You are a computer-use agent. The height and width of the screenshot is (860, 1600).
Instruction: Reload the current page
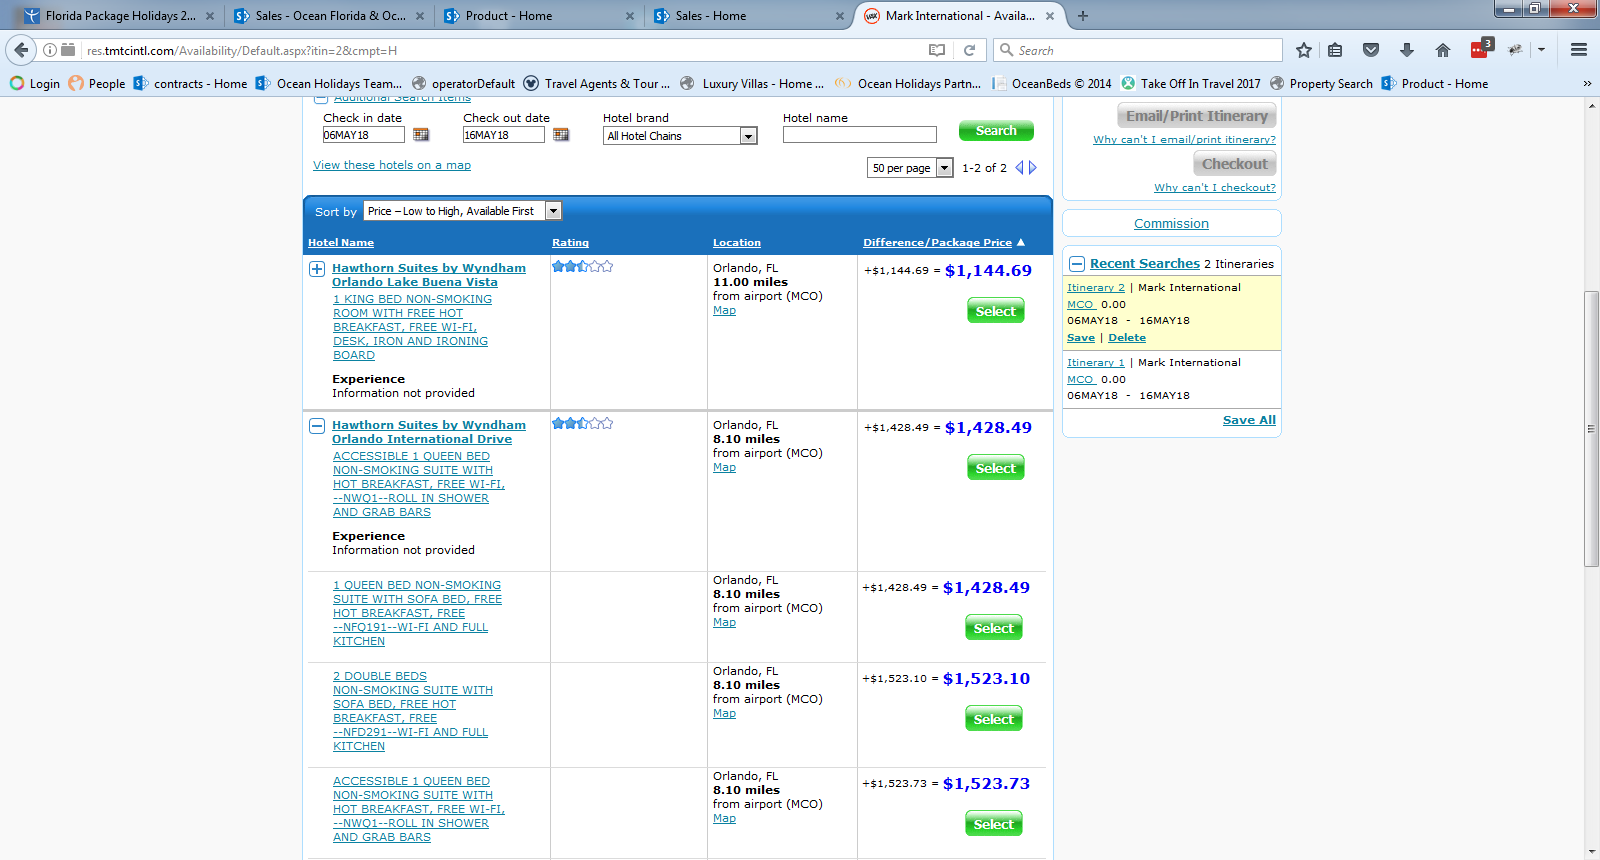[x=969, y=50]
